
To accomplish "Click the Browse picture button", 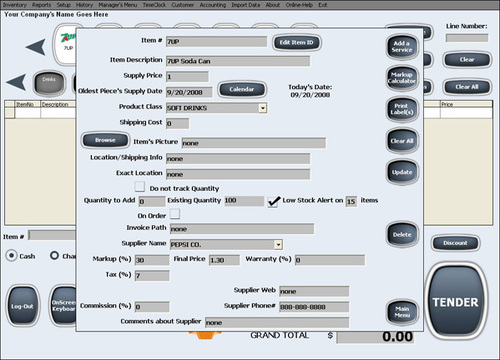I will 105,140.
